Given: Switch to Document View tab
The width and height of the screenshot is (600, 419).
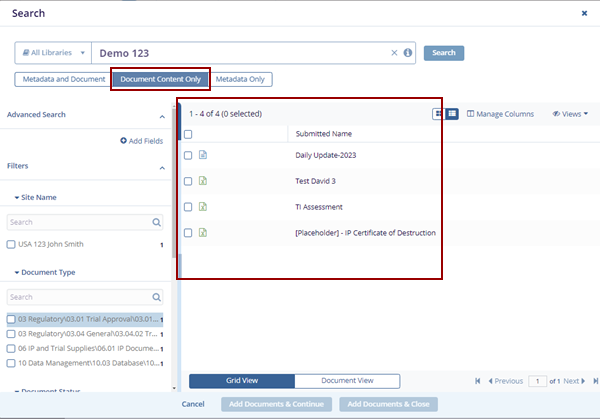Looking at the screenshot, I should 347,381.
